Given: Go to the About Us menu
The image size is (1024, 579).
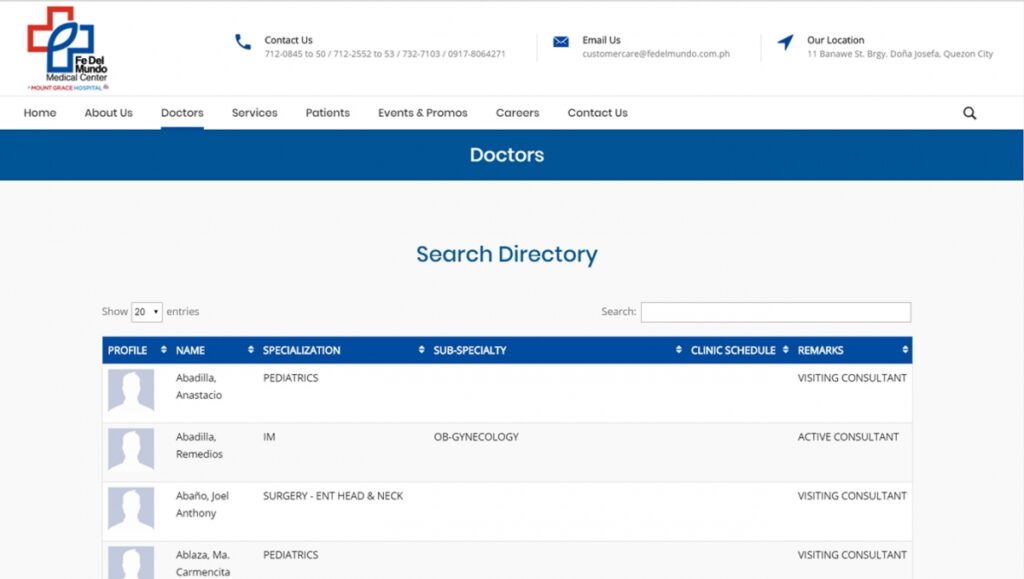Looking at the screenshot, I should (x=108, y=113).
